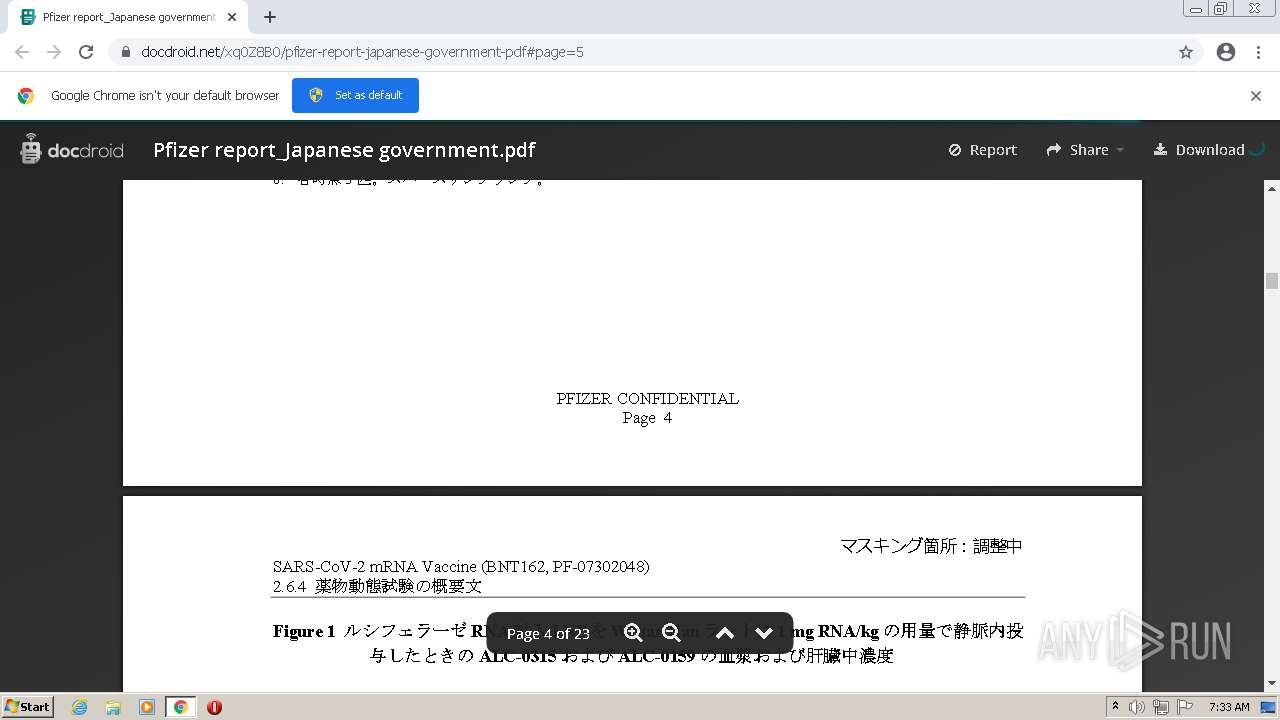
Task: Click the docdroid logo
Action: [72, 150]
